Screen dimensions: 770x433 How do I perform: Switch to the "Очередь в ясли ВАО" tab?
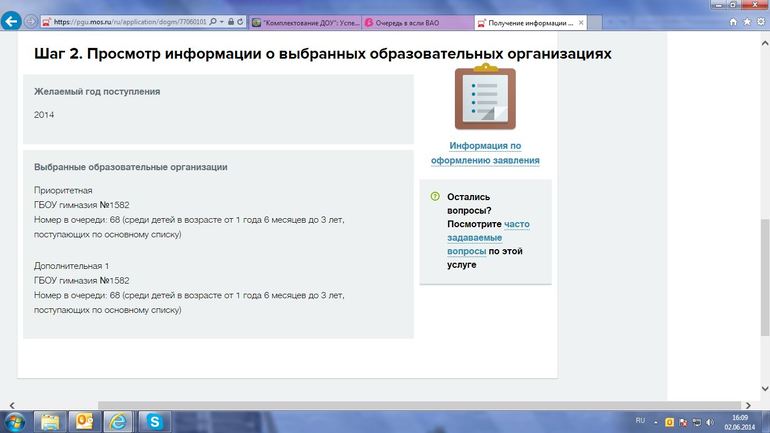tap(413, 21)
